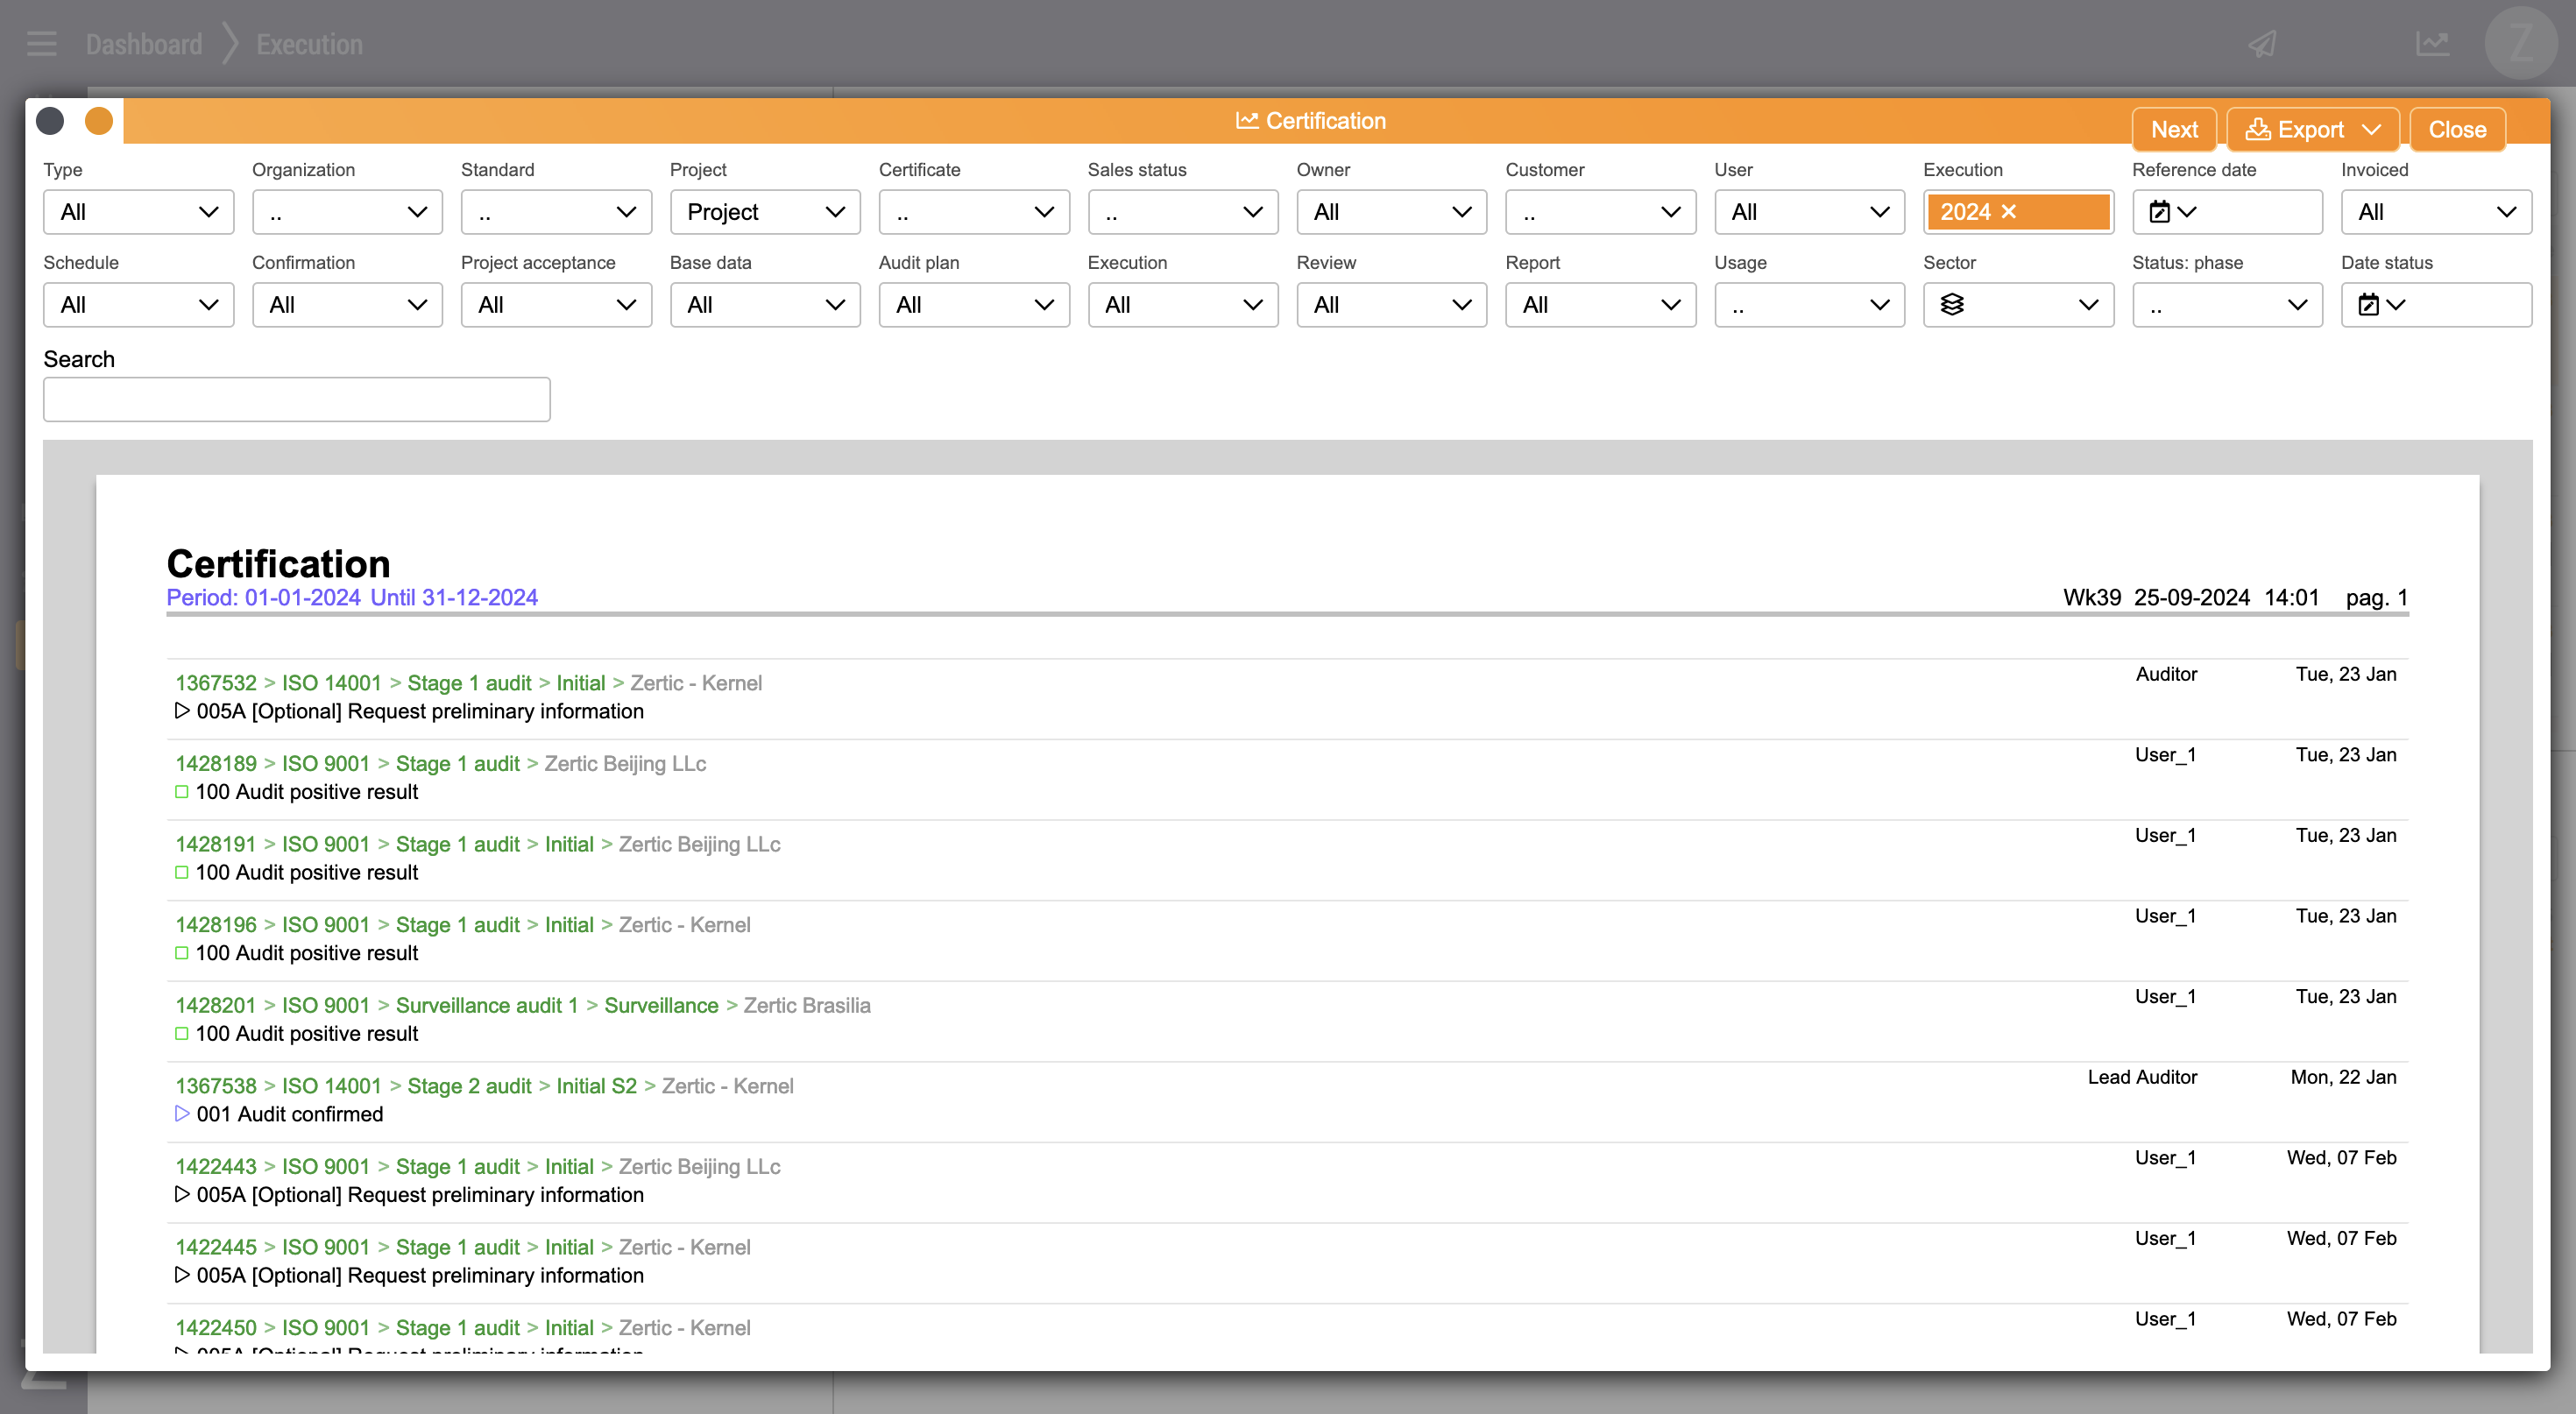Click the paper plane icon in header
2576x1414 pixels.
(x=2262, y=44)
